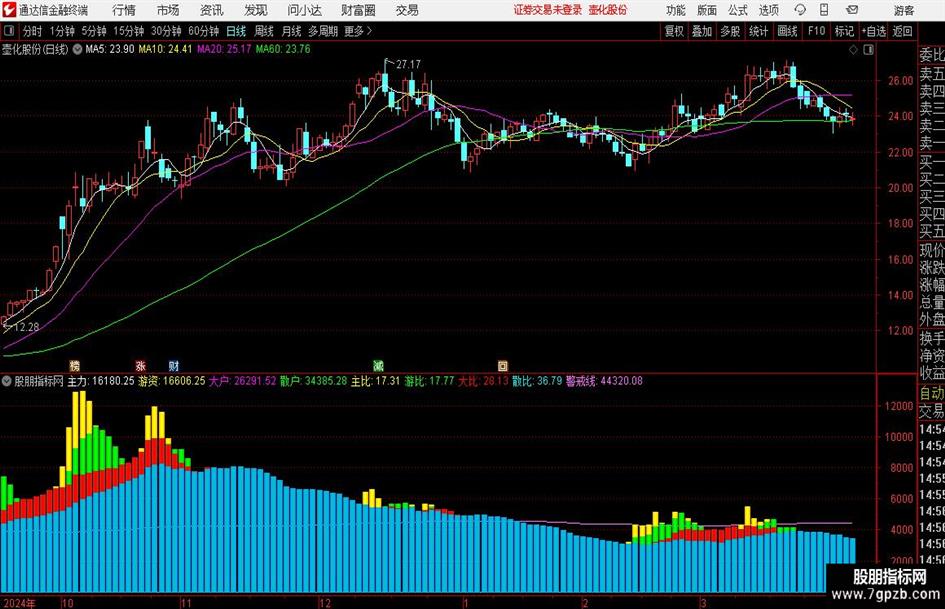Image resolution: width=945 pixels, height=609 pixels.
Task: Switch to 分时 chart tab
Action: [33, 31]
